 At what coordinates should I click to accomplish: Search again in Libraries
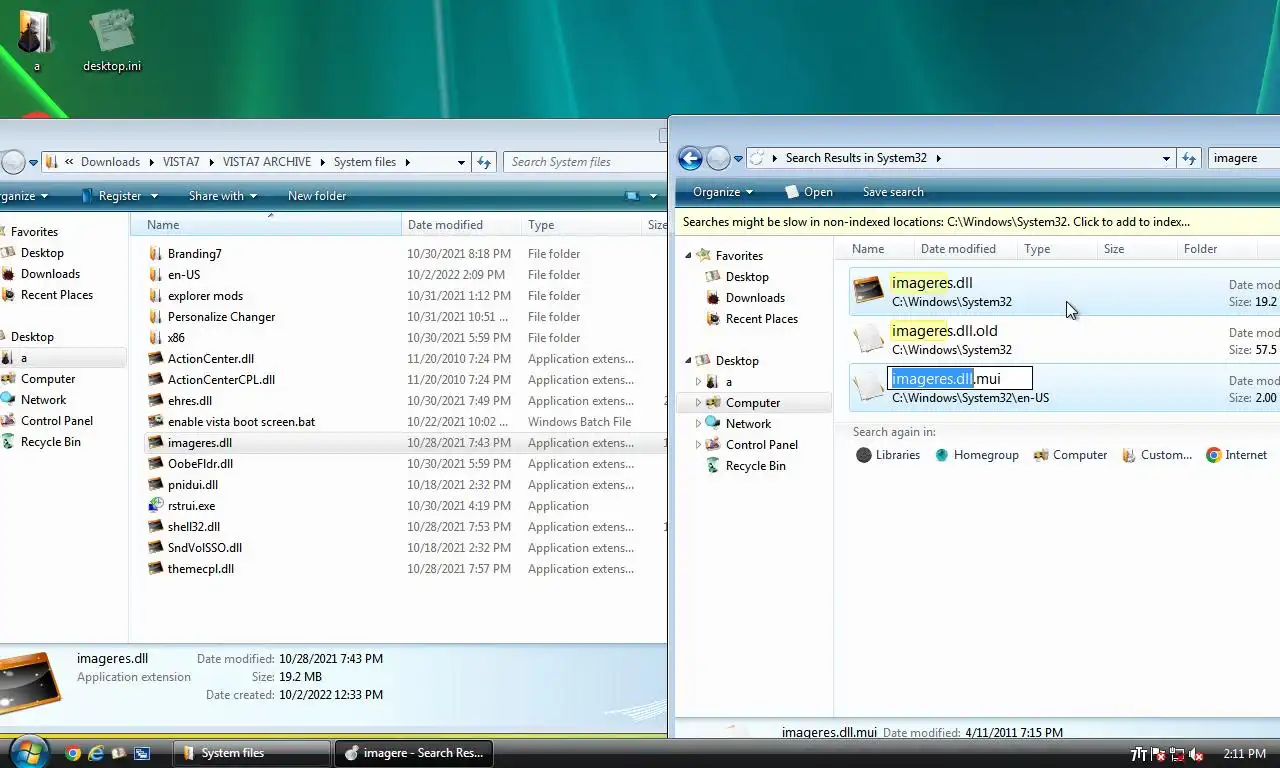pyautogui.click(x=888, y=455)
